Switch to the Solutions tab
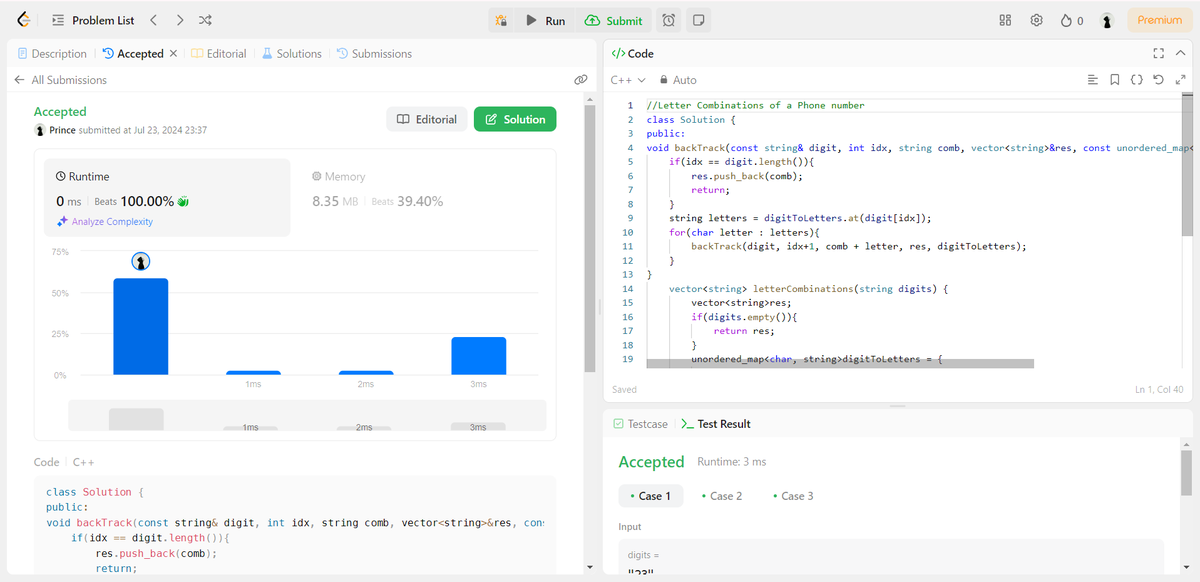 point(292,53)
